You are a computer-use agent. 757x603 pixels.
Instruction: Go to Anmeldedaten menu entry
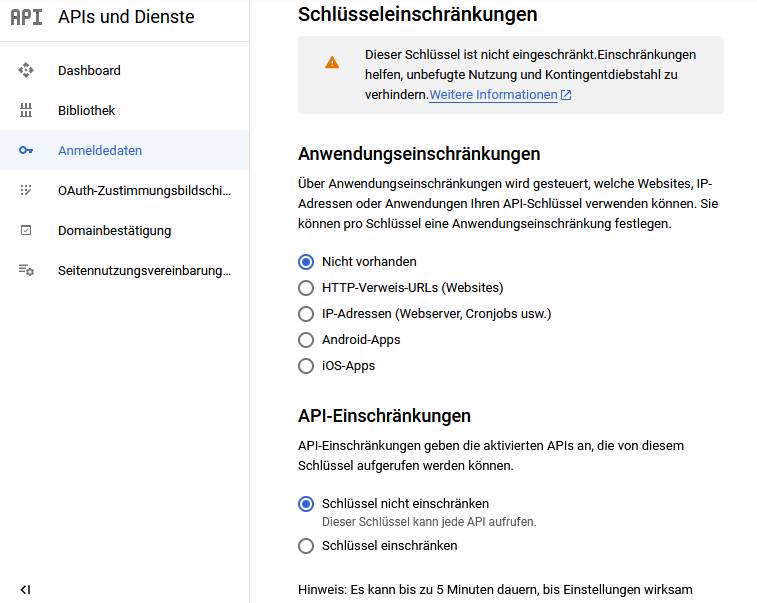click(x=125, y=151)
